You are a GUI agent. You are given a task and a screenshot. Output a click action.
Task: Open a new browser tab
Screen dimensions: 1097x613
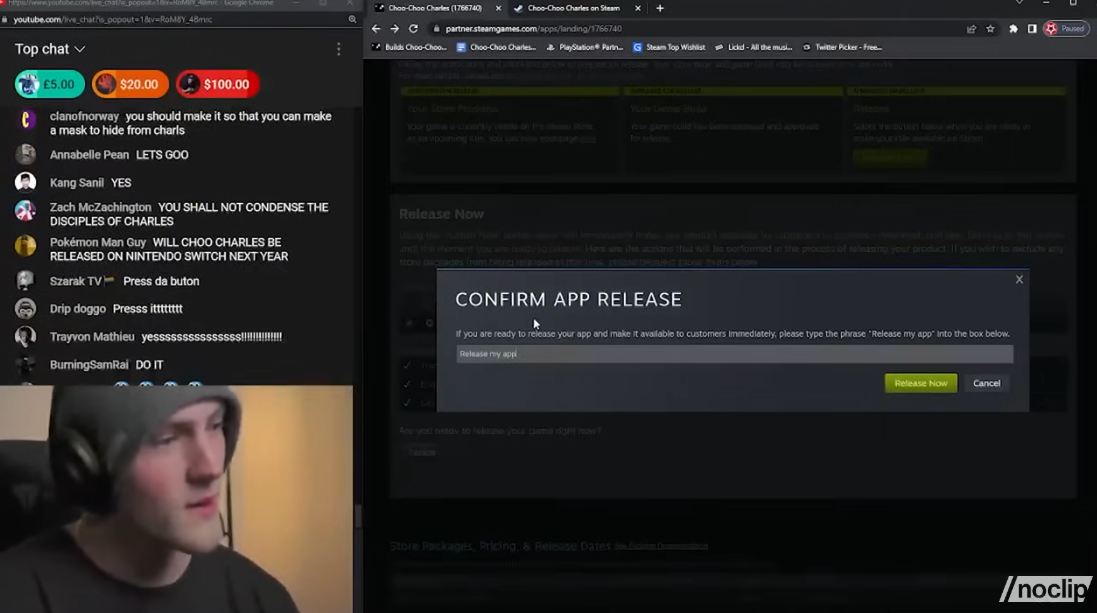(x=660, y=8)
